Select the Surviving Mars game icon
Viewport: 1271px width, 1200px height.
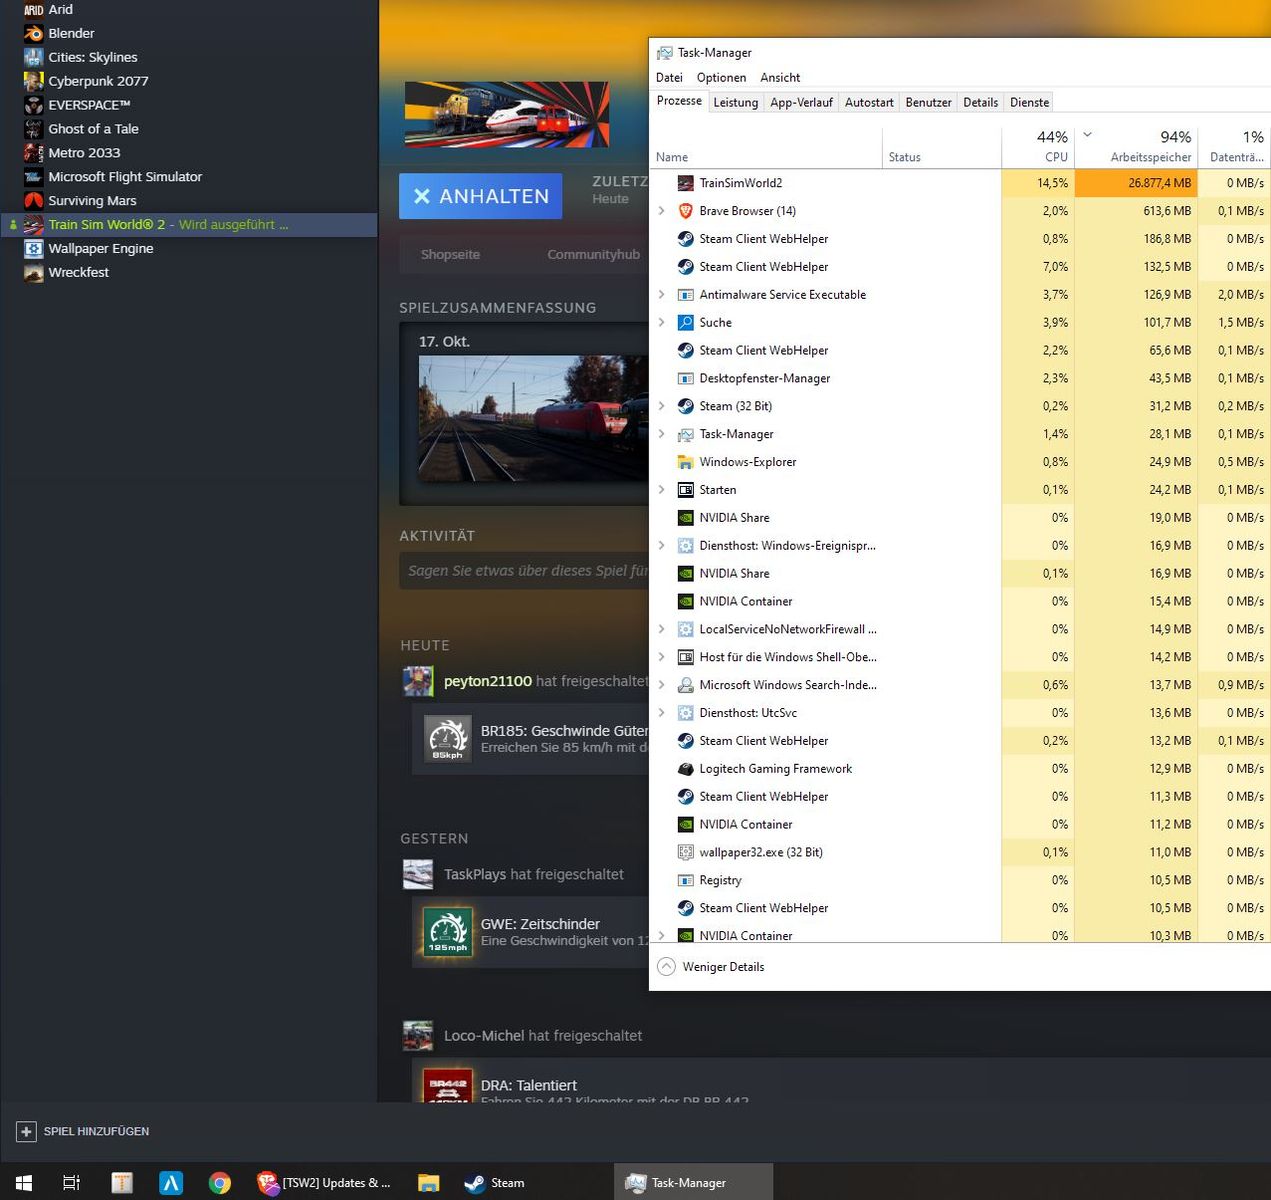point(34,201)
